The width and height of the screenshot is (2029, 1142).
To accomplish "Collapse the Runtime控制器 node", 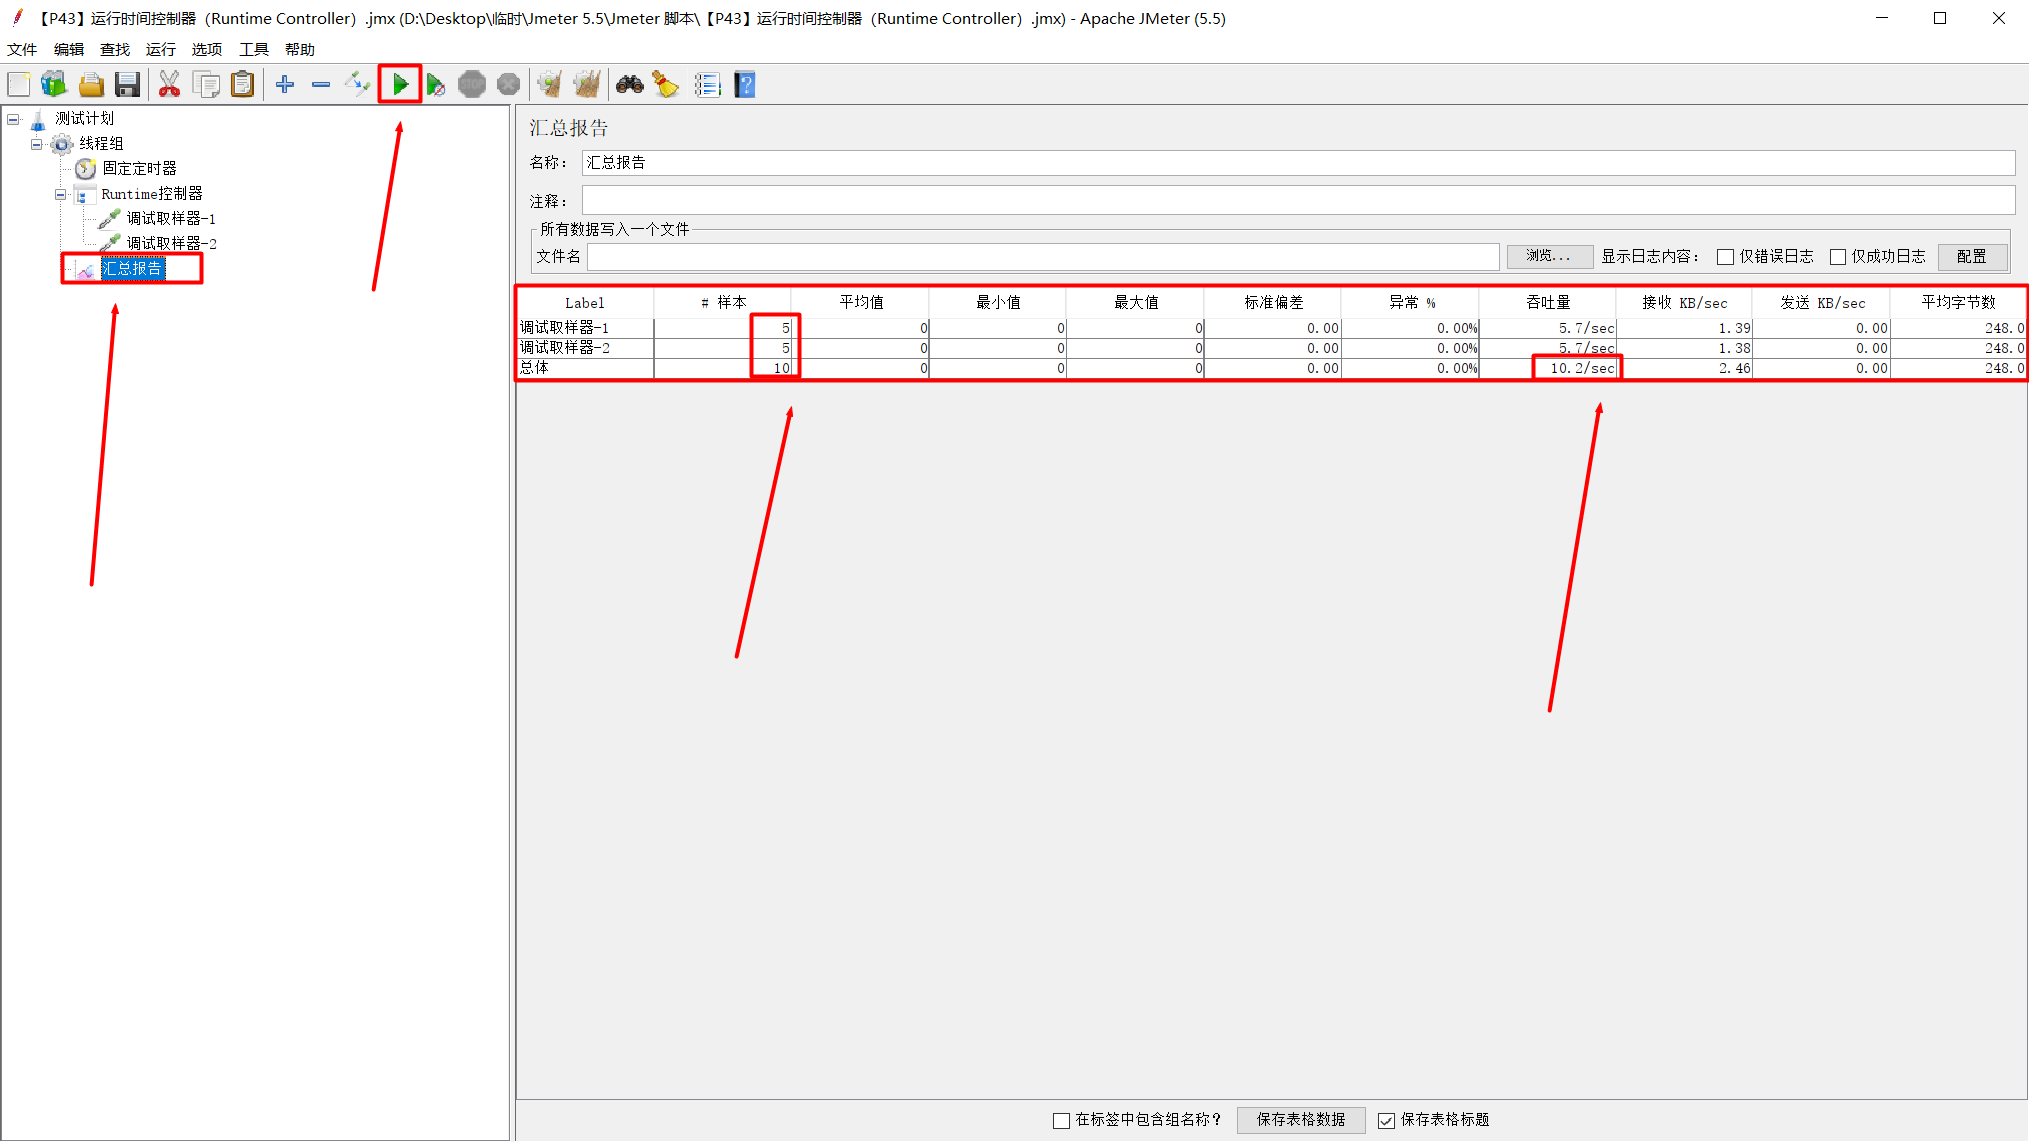I will tap(61, 194).
